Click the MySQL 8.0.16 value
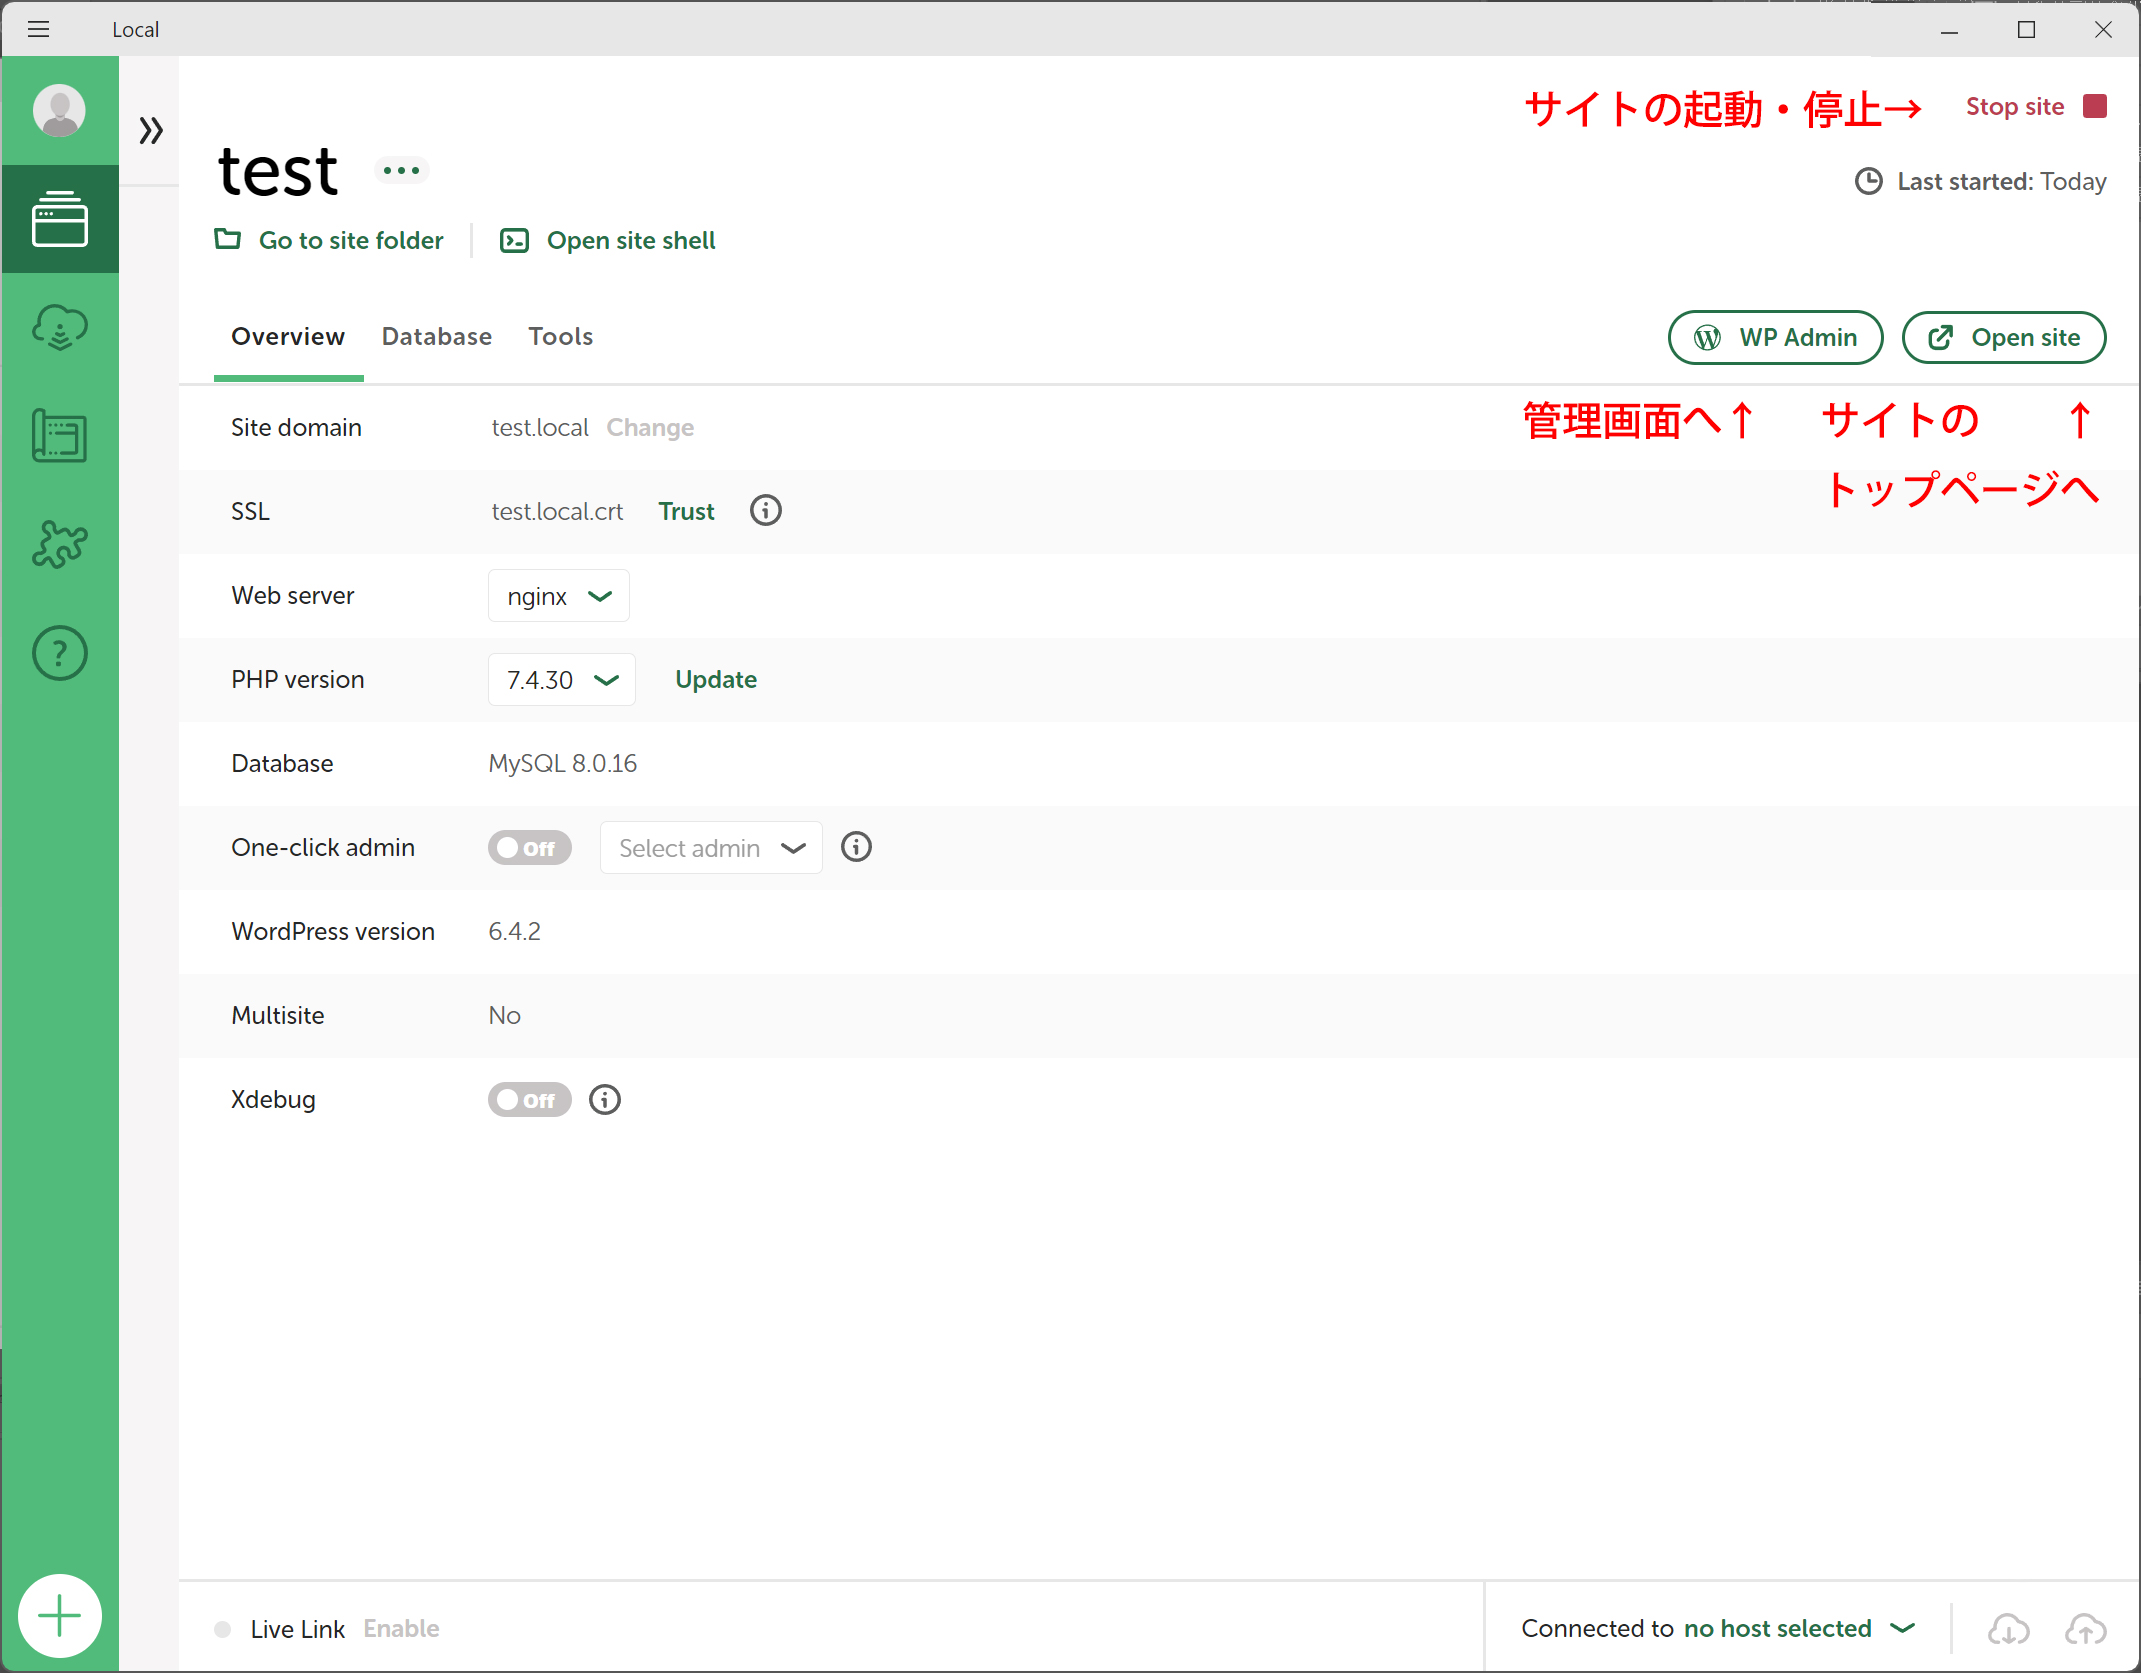The height and width of the screenshot is (1673, 2141). click(x=563, y=763)
